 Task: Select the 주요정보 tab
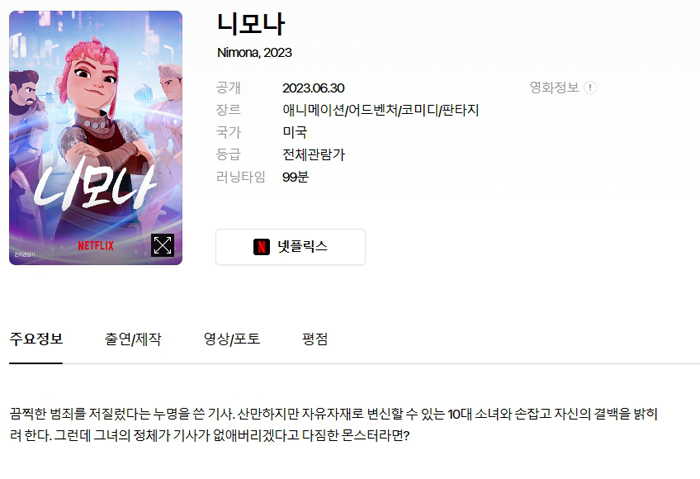click(36, 339)
